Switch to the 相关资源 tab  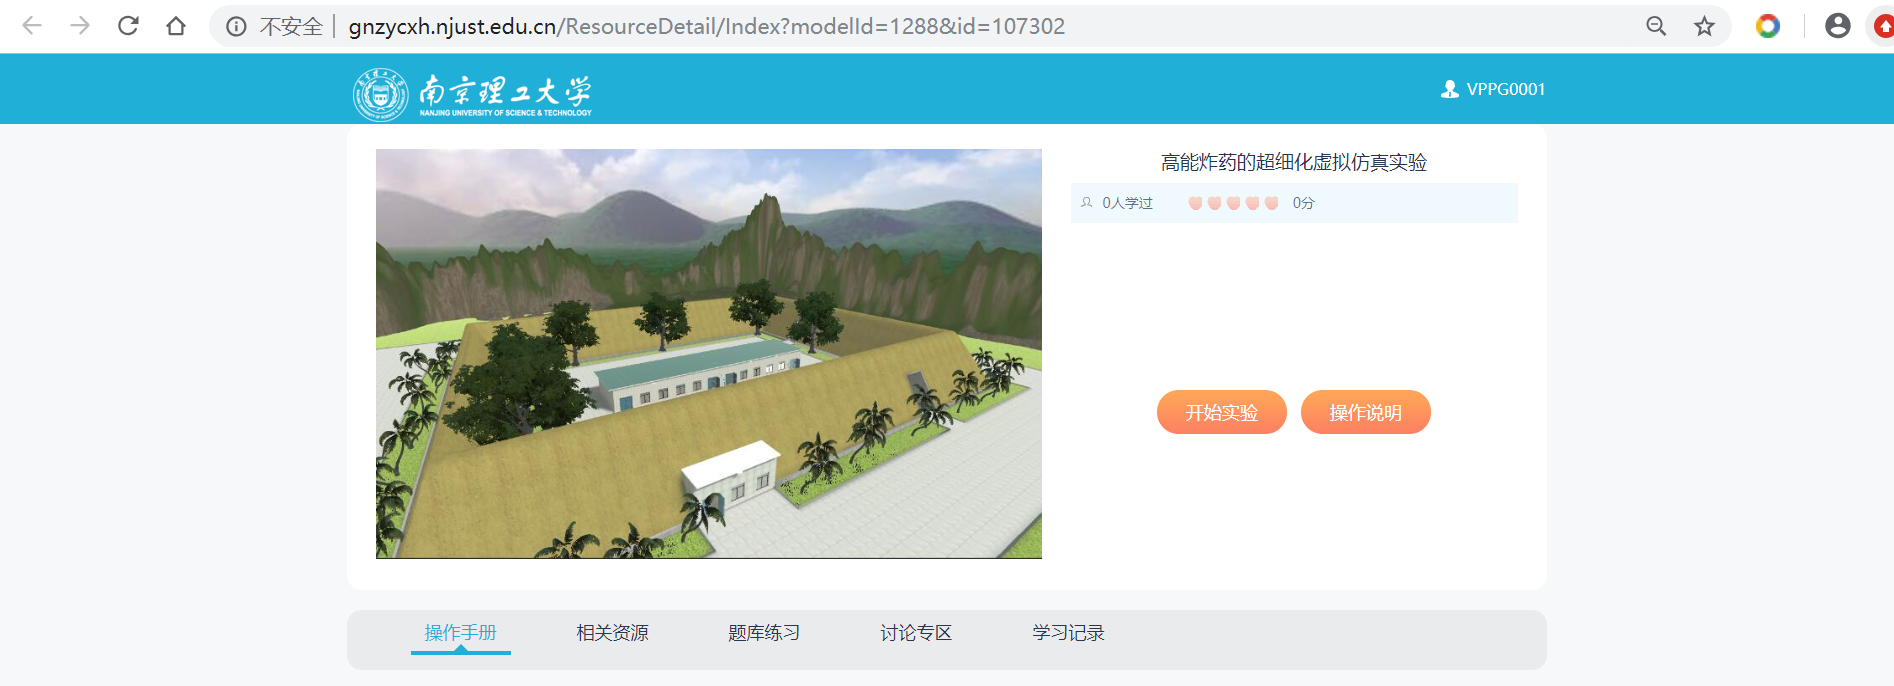(612, 633)
